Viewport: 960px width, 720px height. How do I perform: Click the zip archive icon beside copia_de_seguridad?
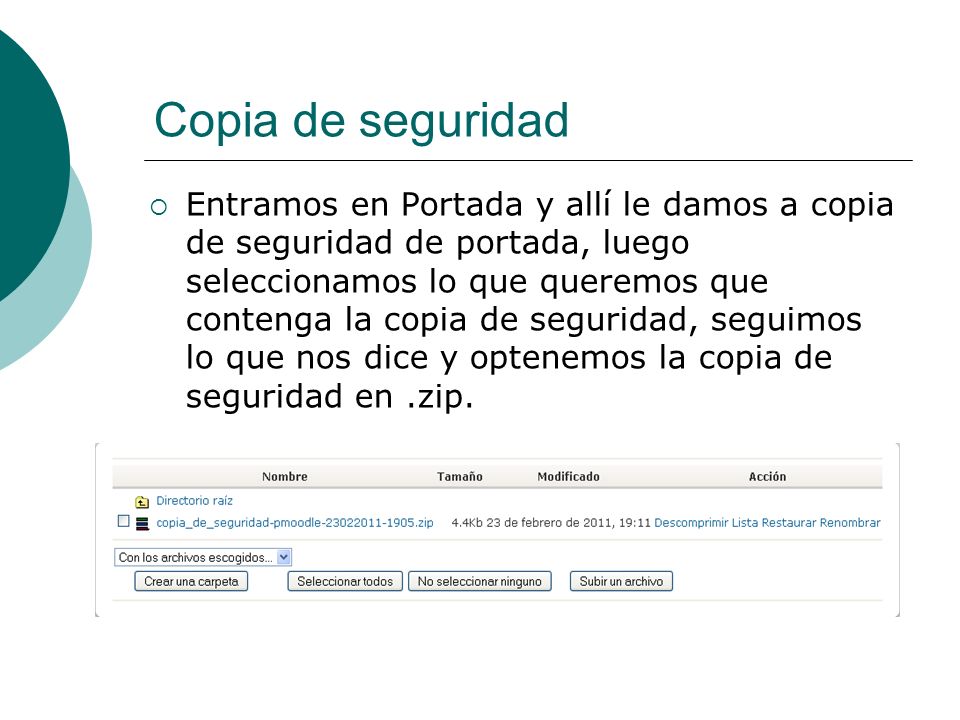pyautogui.click(x=142, y=523)
